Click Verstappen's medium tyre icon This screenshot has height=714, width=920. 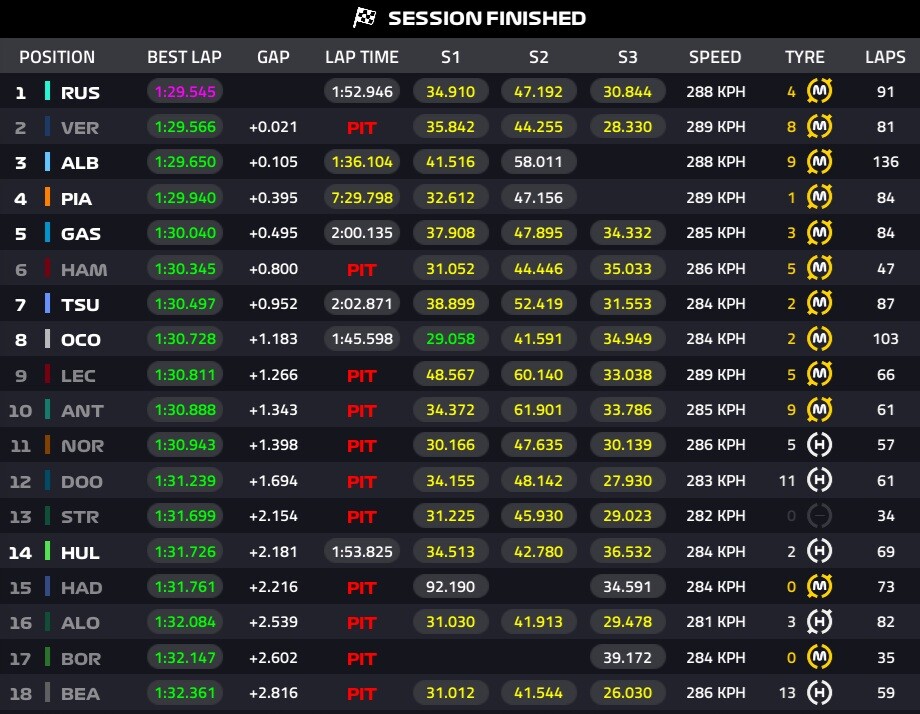(x=820, y=127)
